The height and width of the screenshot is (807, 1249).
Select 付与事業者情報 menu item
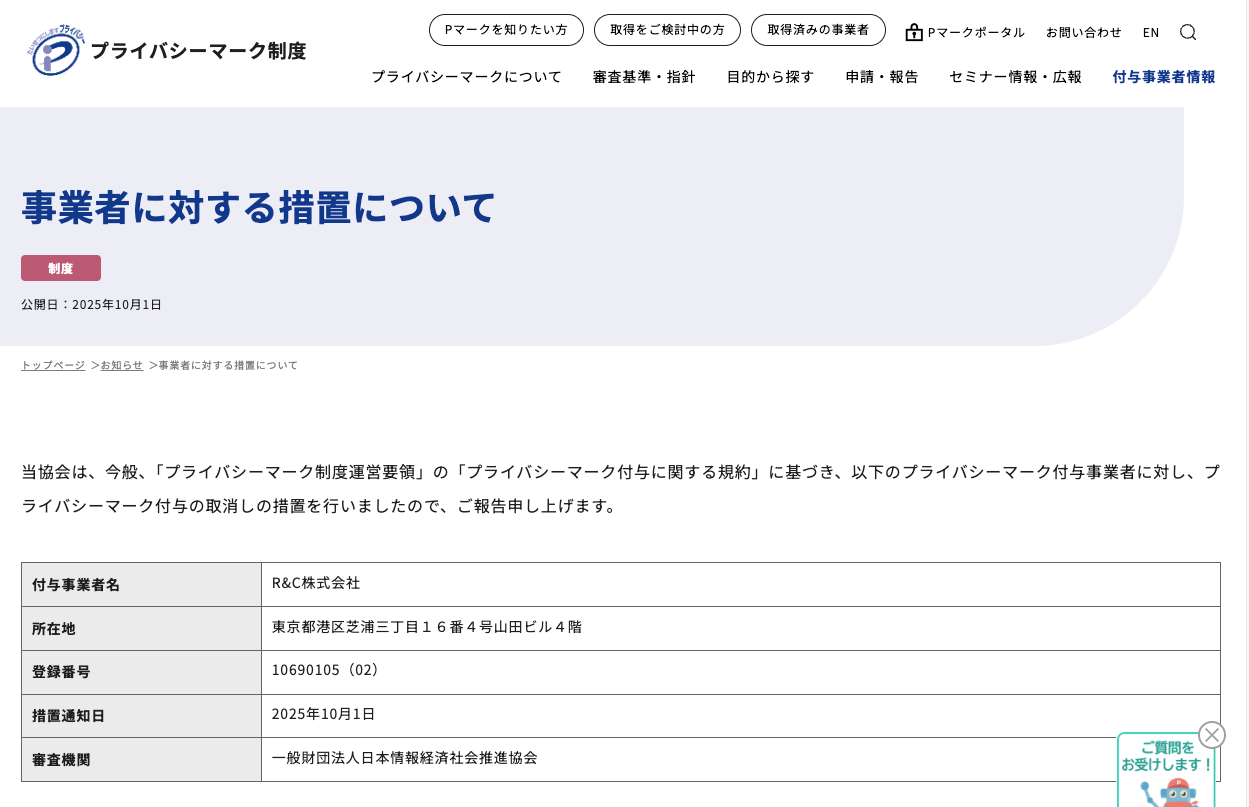point(1164,77)
